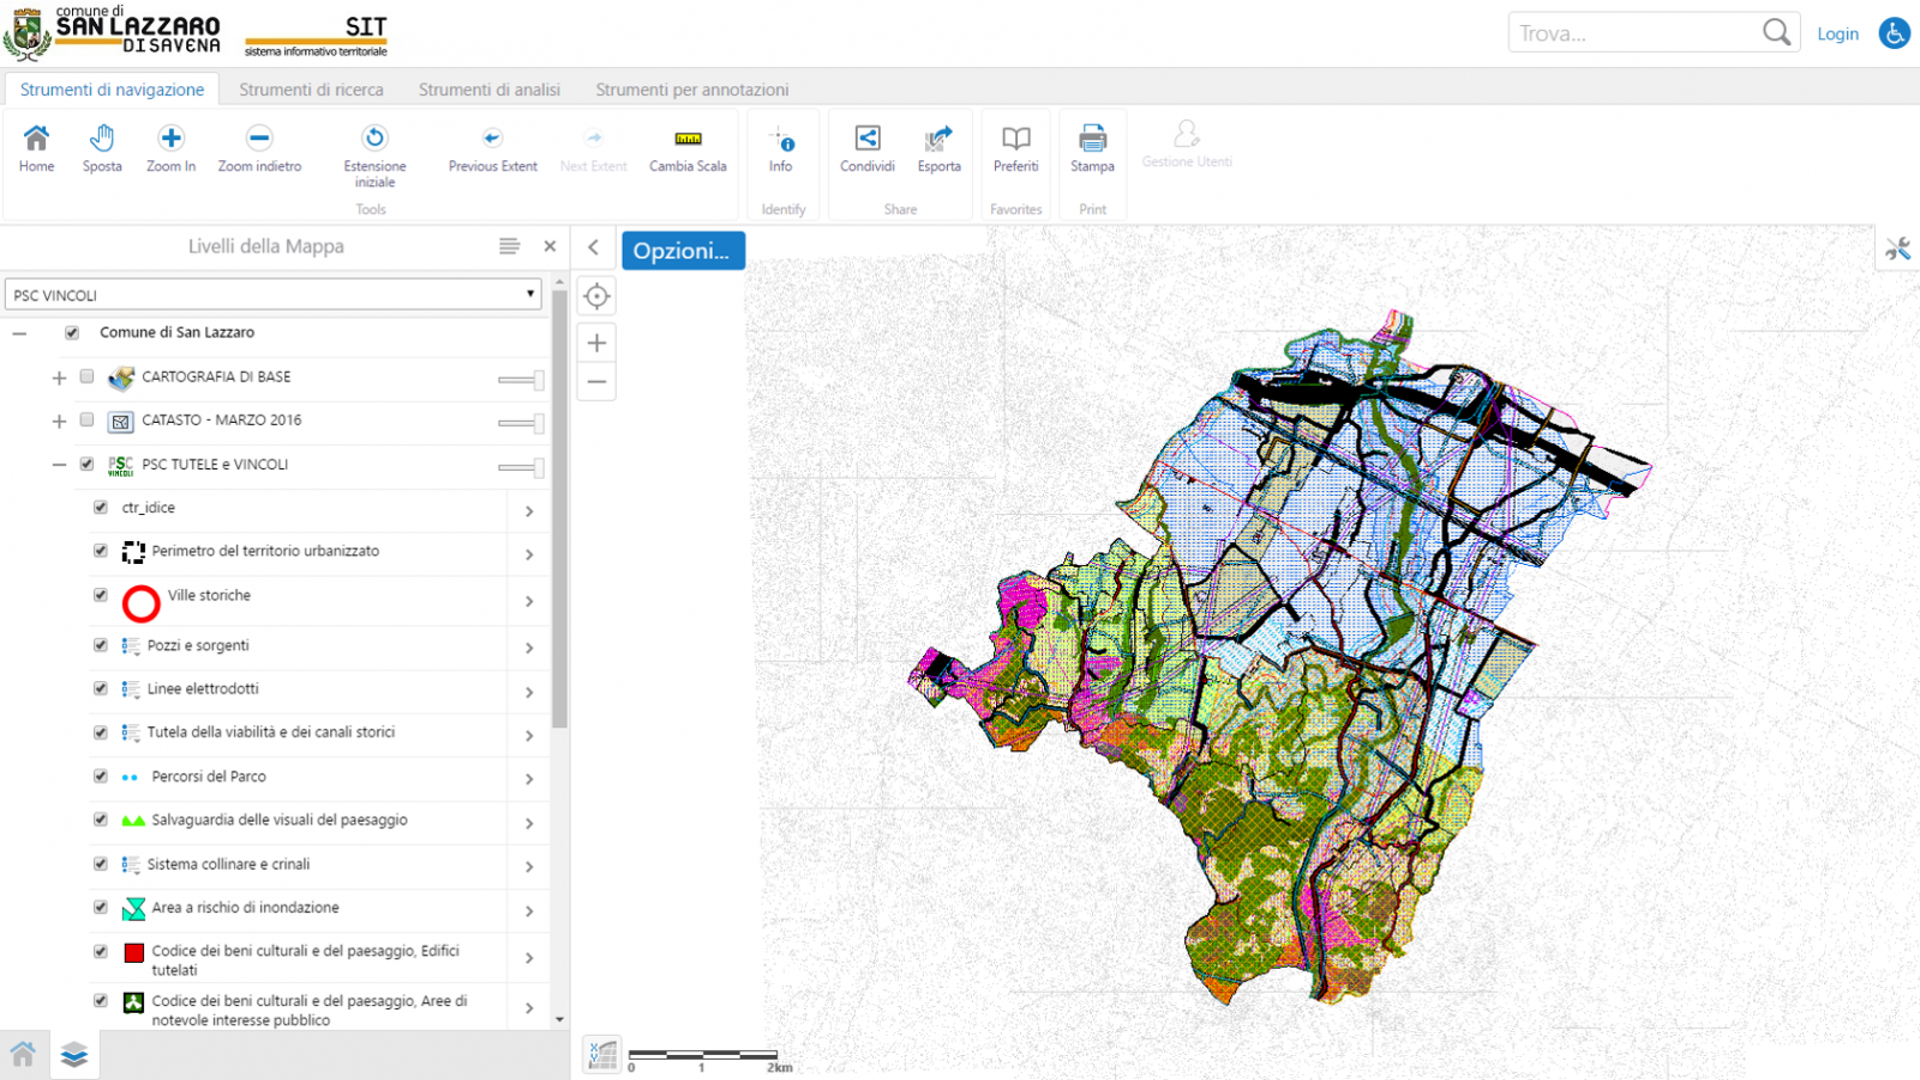Open ctr_idice layer details chevron
Image resolution: width=1920 pixels, height=1080 pixels.
click(529, 511)
